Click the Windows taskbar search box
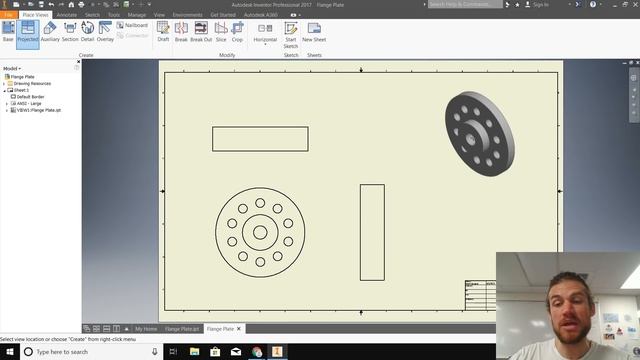This screenshot has width=640, height=360. (91, 351)
